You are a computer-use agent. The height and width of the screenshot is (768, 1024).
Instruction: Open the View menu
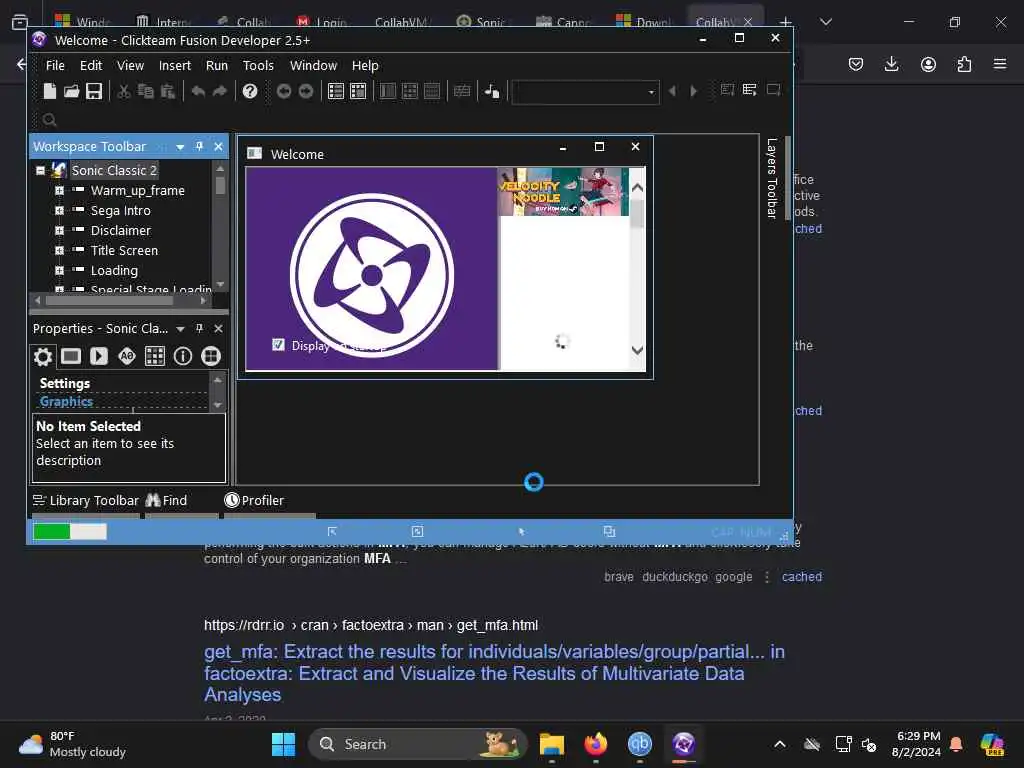click(x=130, y=65)
